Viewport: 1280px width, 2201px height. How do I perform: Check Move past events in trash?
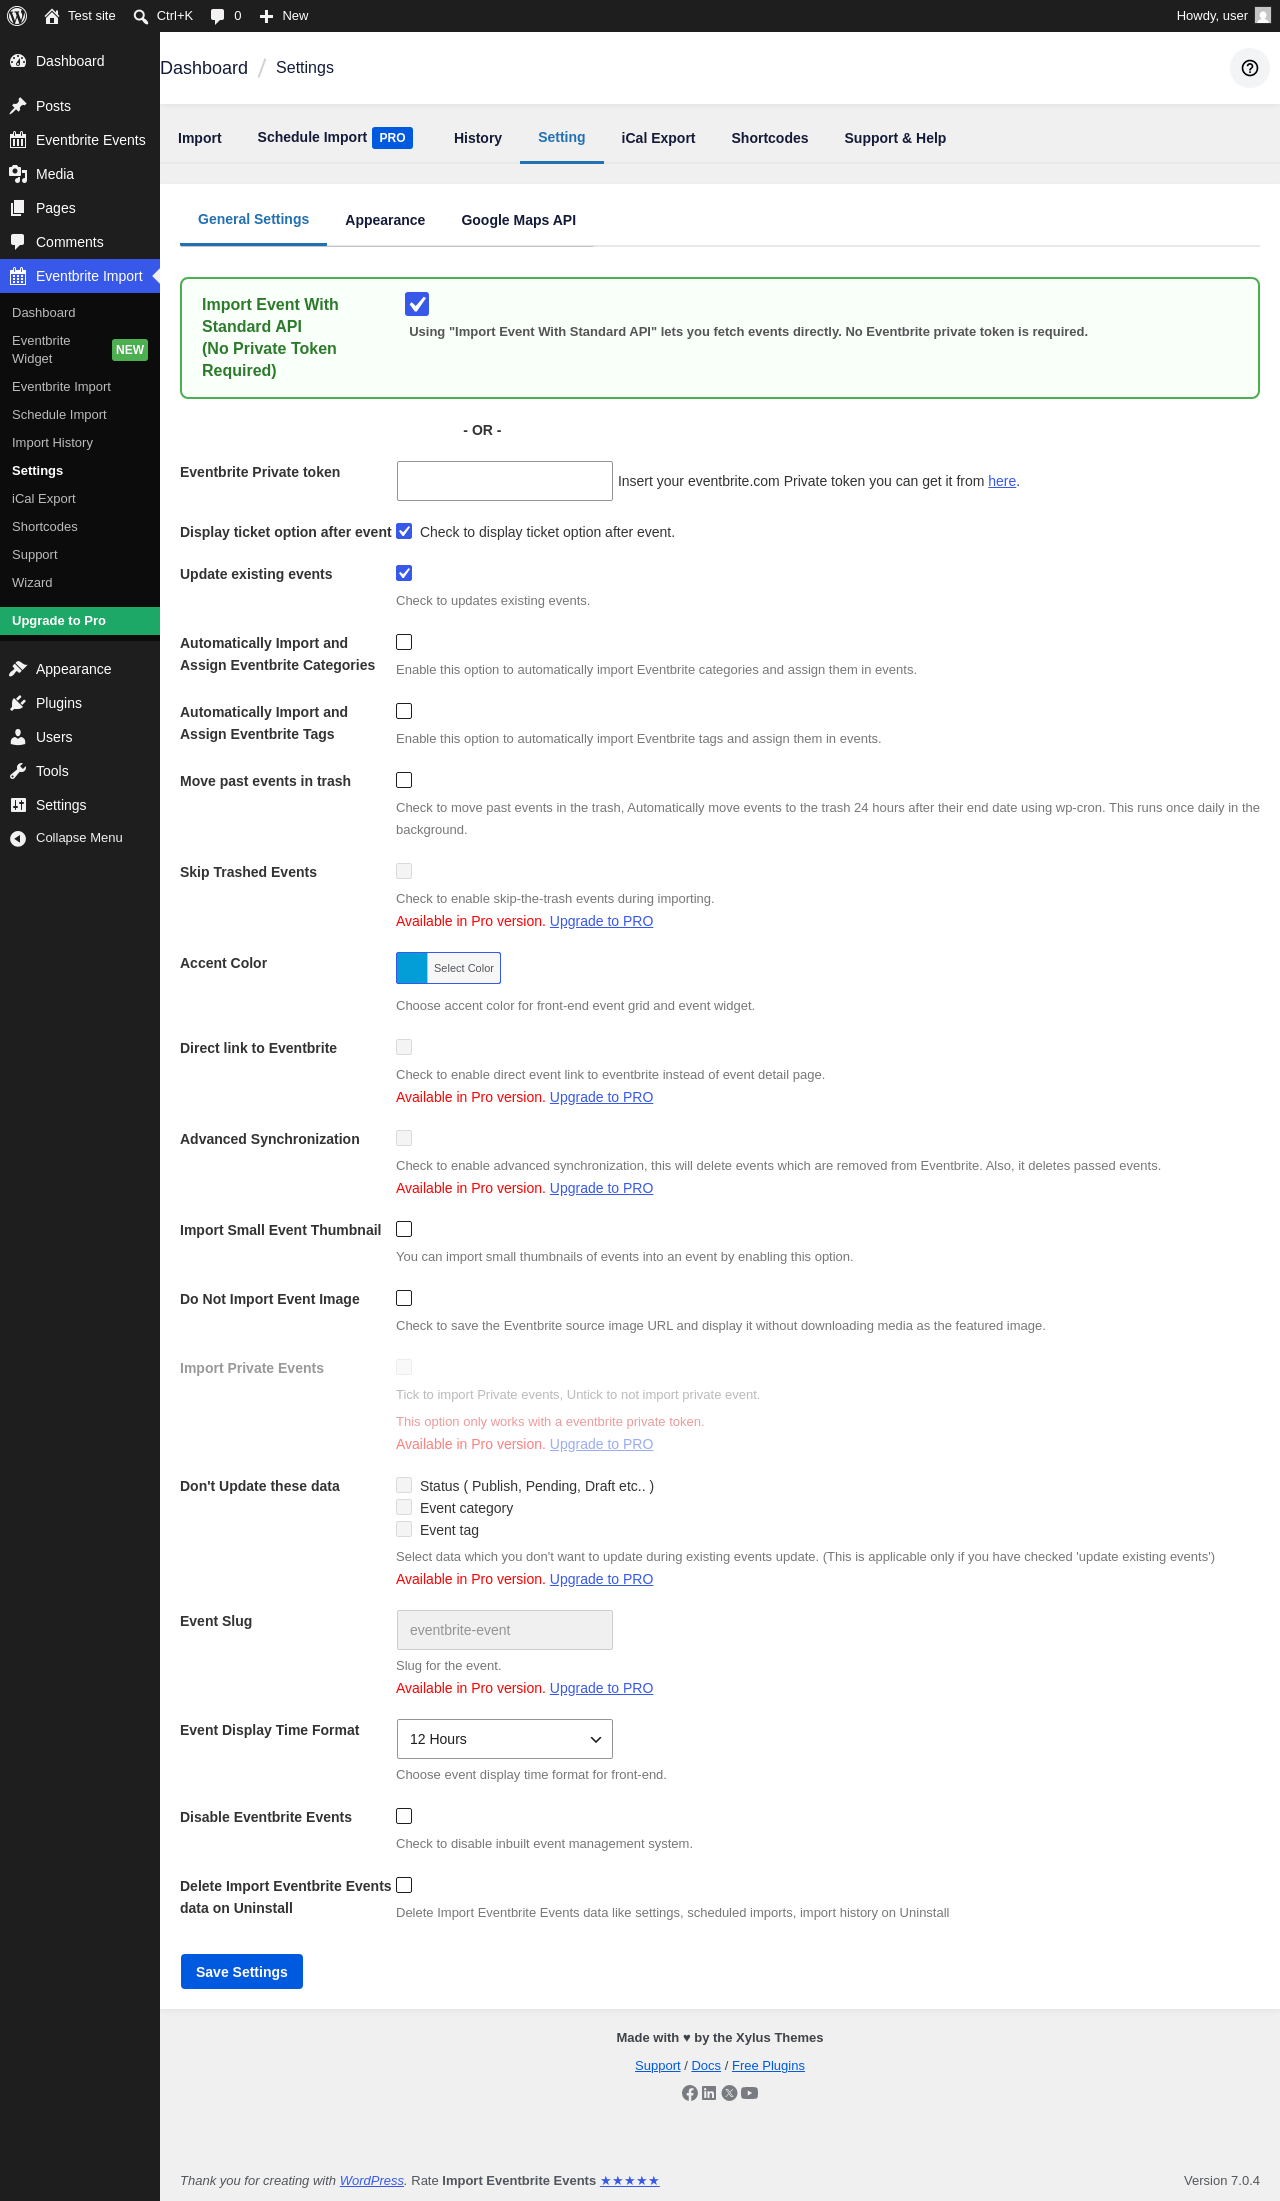[x=404, y=780]
